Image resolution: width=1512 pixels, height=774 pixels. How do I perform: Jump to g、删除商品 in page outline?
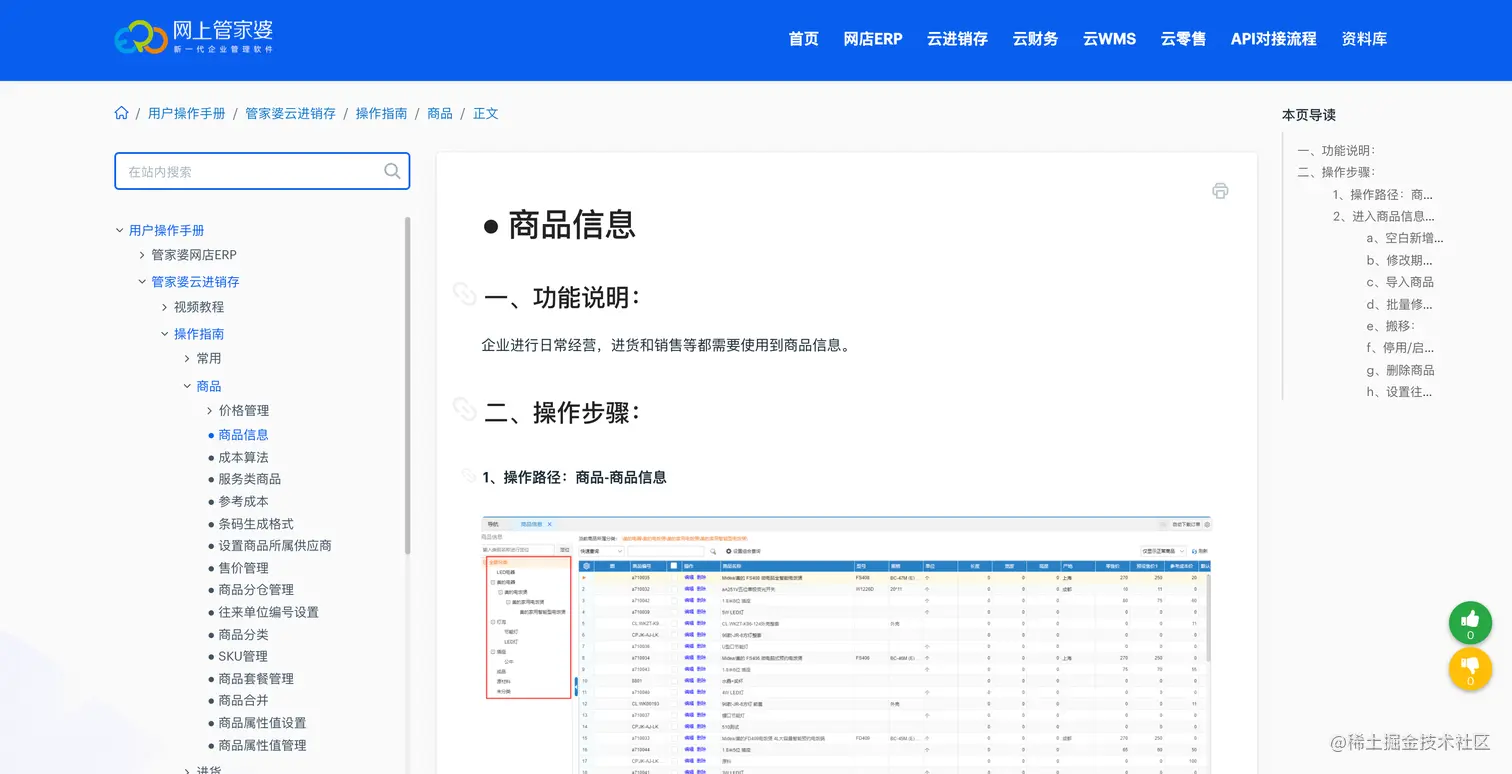[x=1400, y=370]
